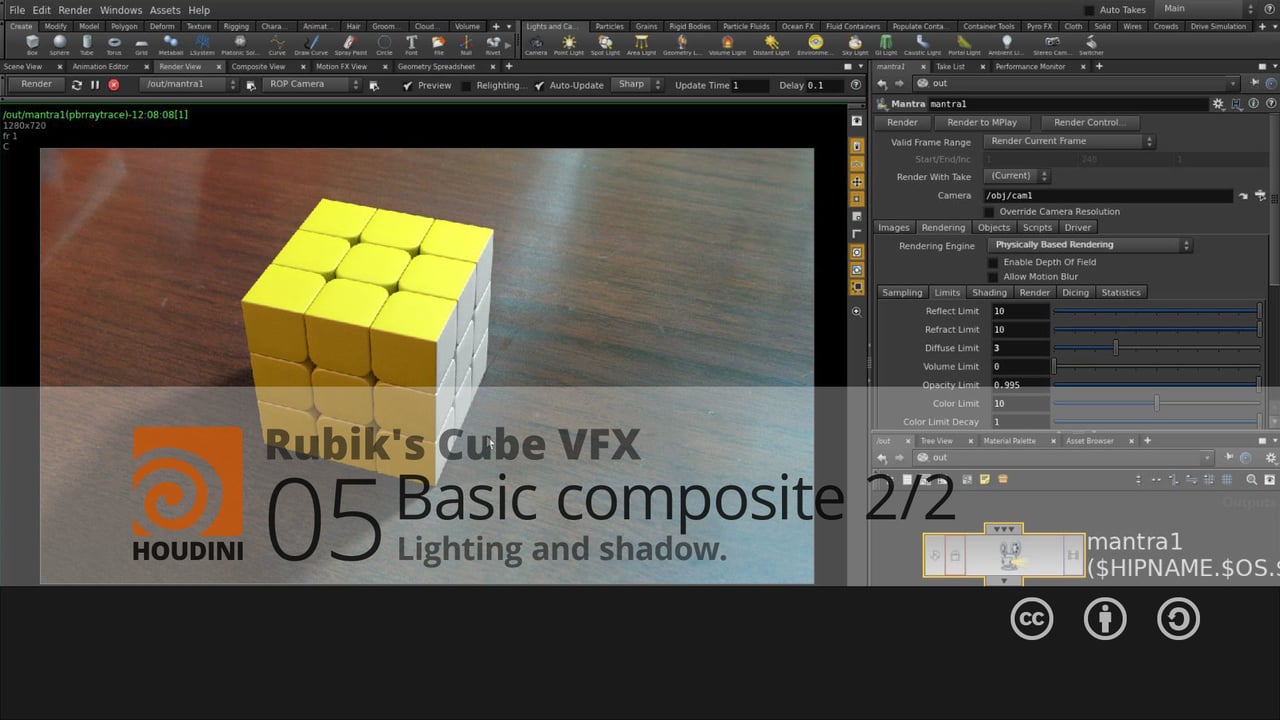Viewport: 1280px width, 720px height.
Task: Open the Distant Light shelf tool
Action: pos(769,44)
